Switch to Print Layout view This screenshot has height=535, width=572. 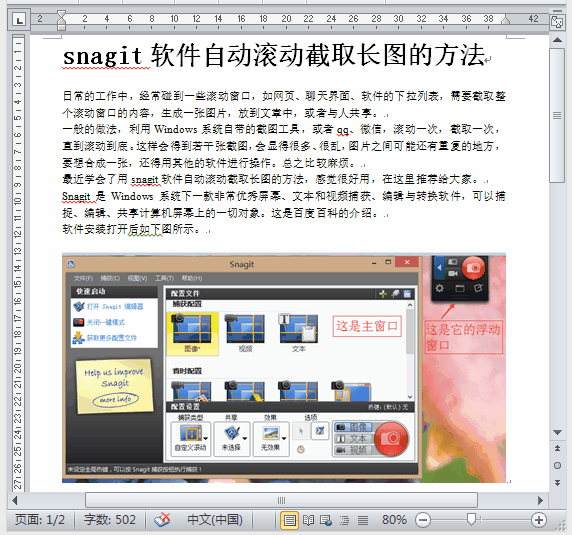289,520
